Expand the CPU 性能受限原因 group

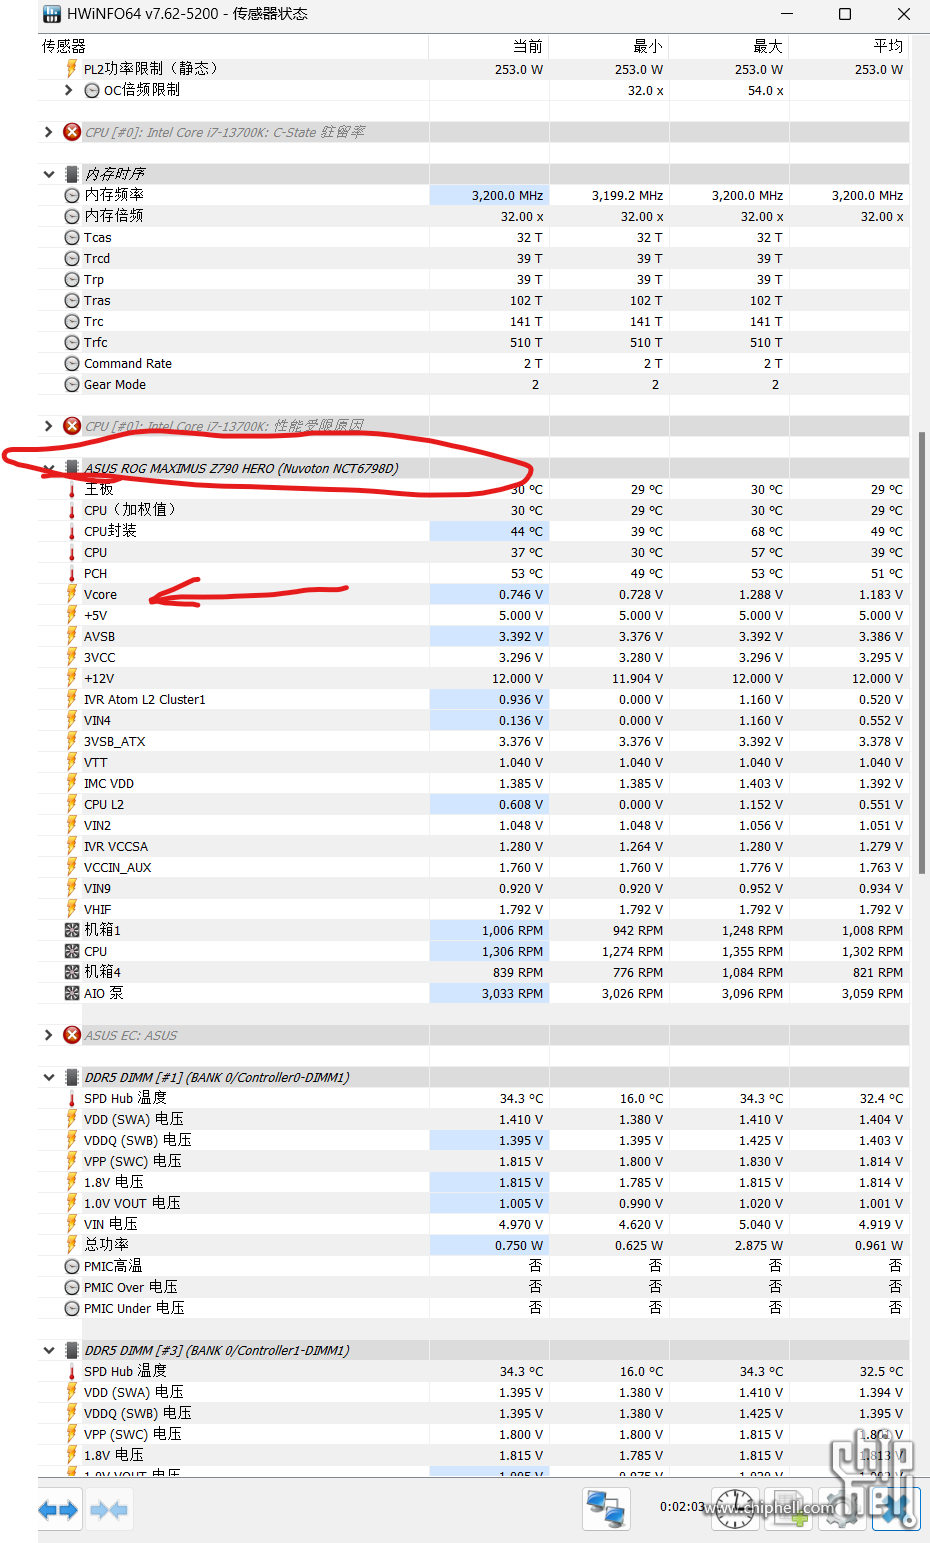(48, 426)
